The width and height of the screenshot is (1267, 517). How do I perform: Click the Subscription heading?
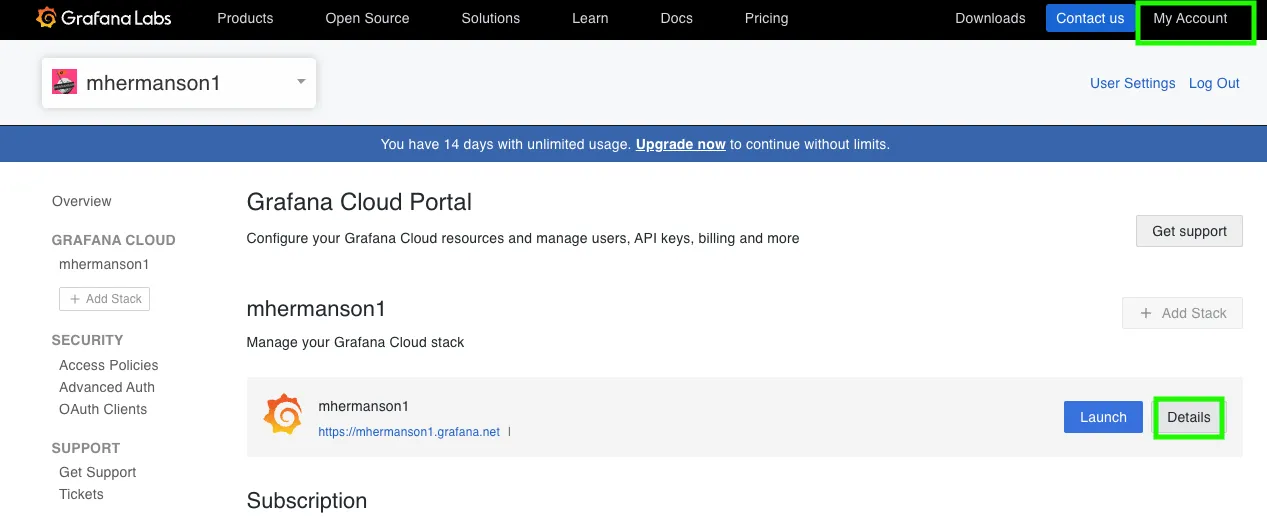[x=307, y=500]
